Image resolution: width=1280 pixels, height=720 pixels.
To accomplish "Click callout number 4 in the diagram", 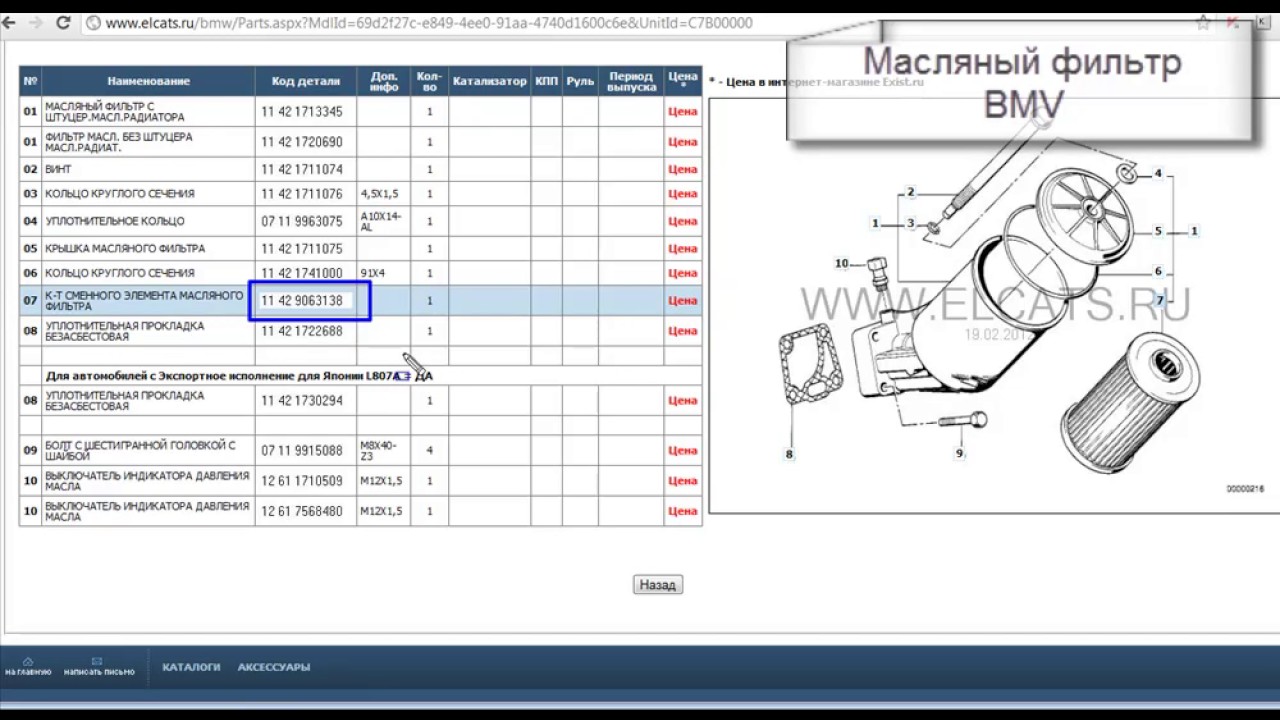I will pos(1158,173).
